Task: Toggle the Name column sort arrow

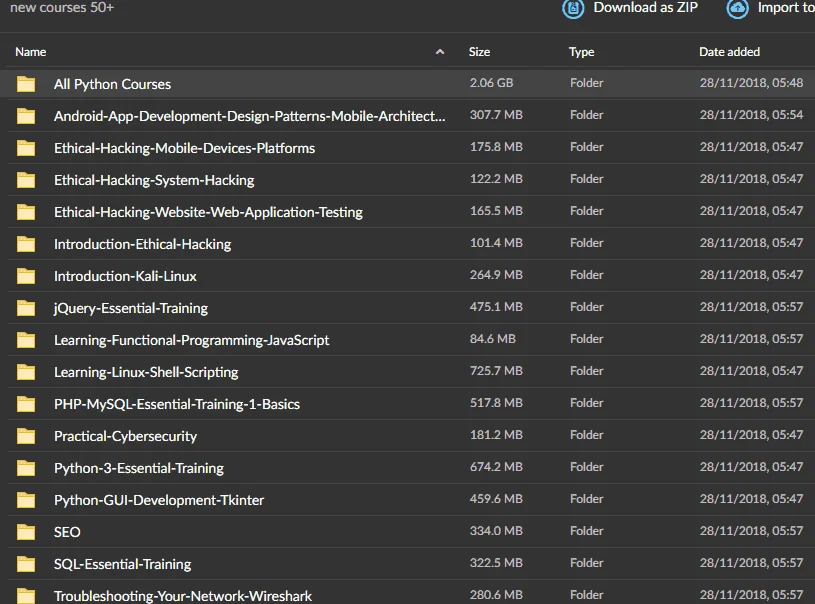Action: tap(440, 51)
